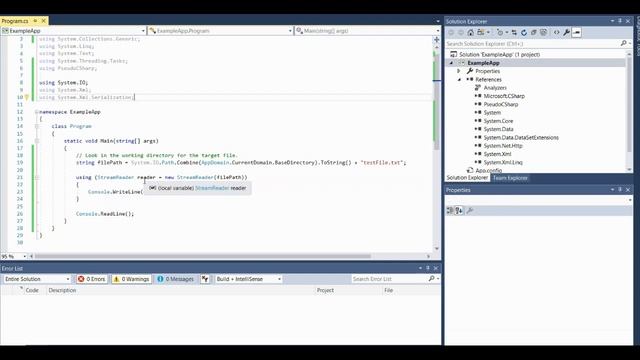Click the Alphabetical sort icon in Properties
The width and height of the screenshot is (640, 360).
tap(459, 211)
